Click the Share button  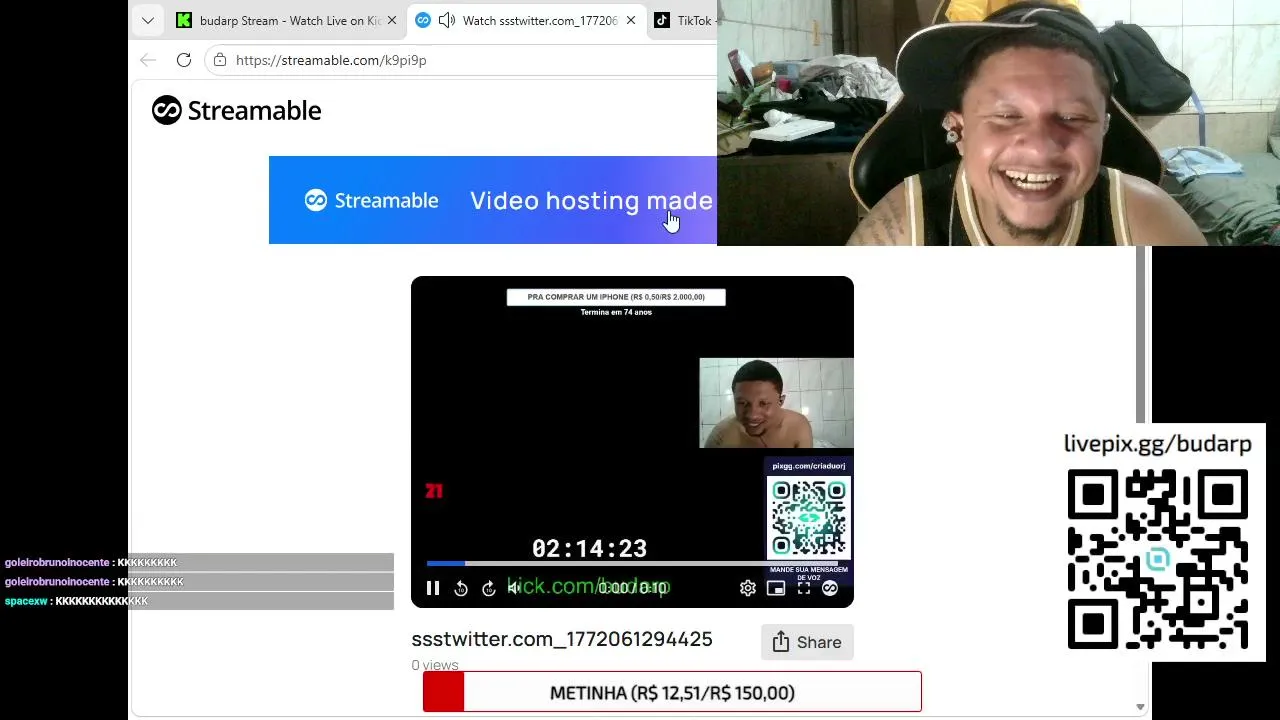tap(807, 642)
